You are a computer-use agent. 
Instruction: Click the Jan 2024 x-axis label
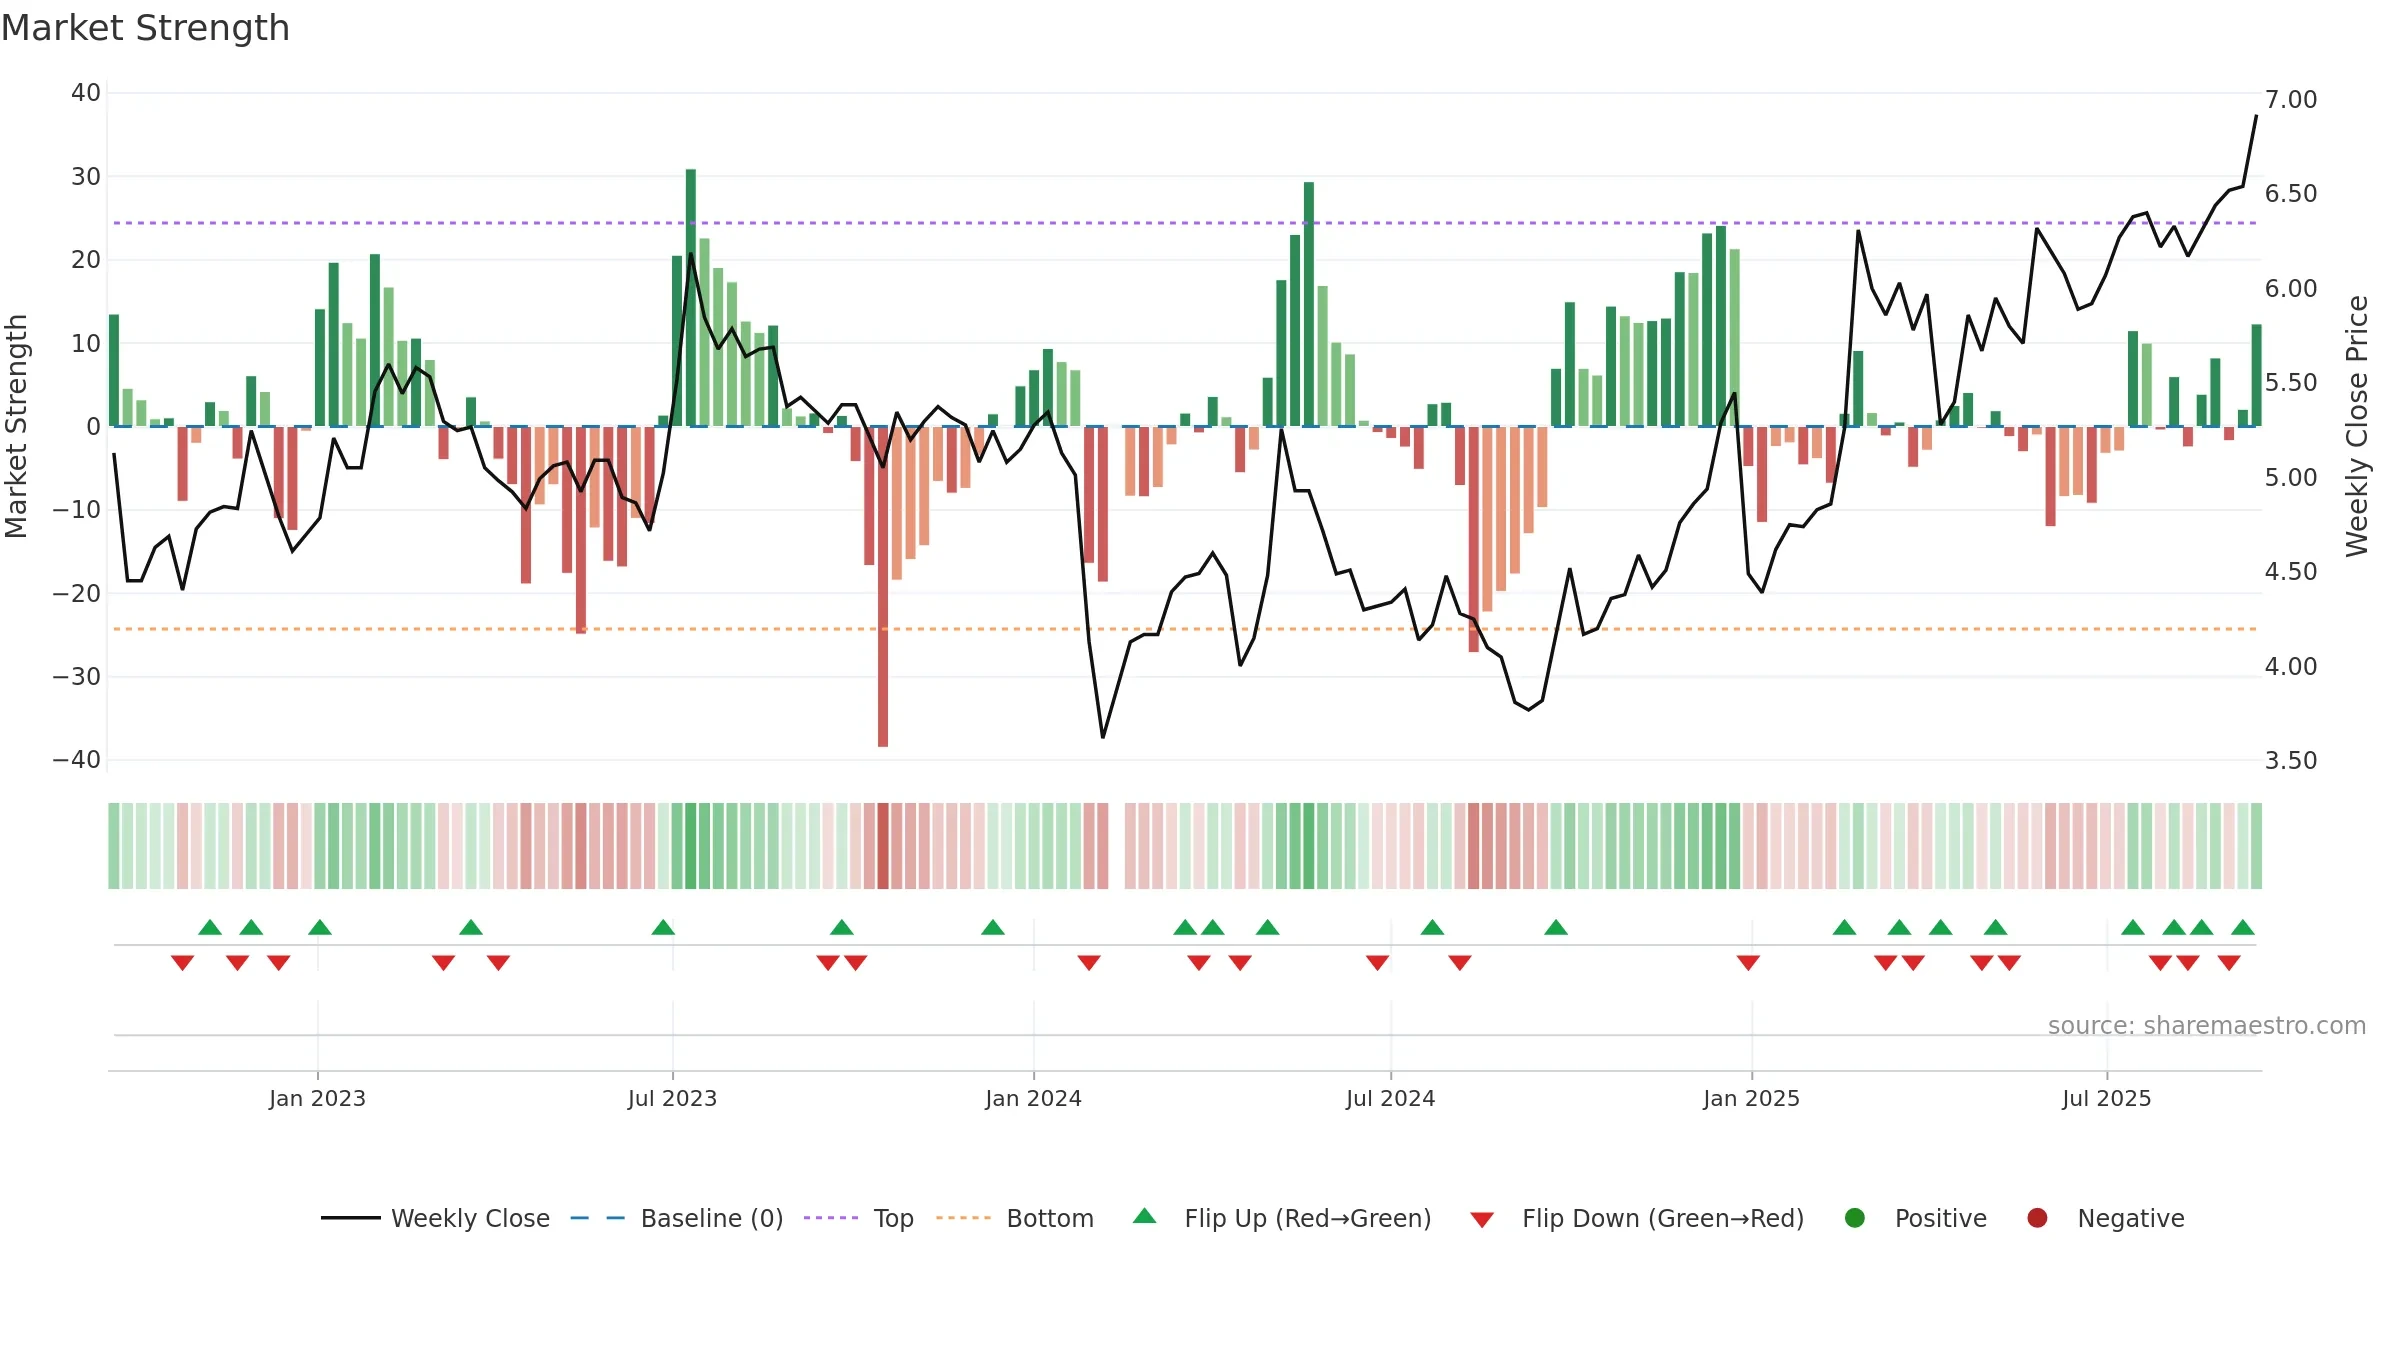1033,1099
